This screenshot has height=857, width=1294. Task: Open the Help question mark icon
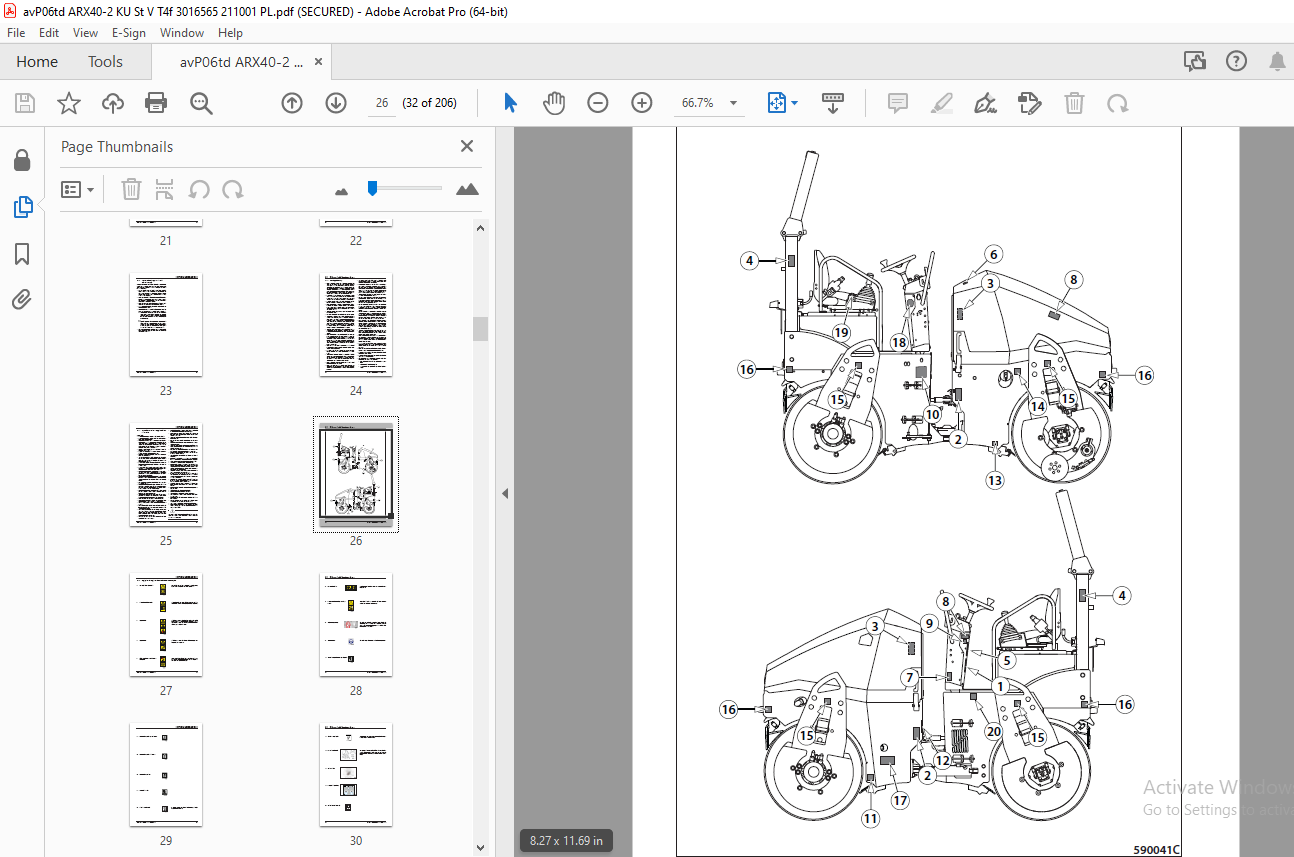coord(1236,62)
